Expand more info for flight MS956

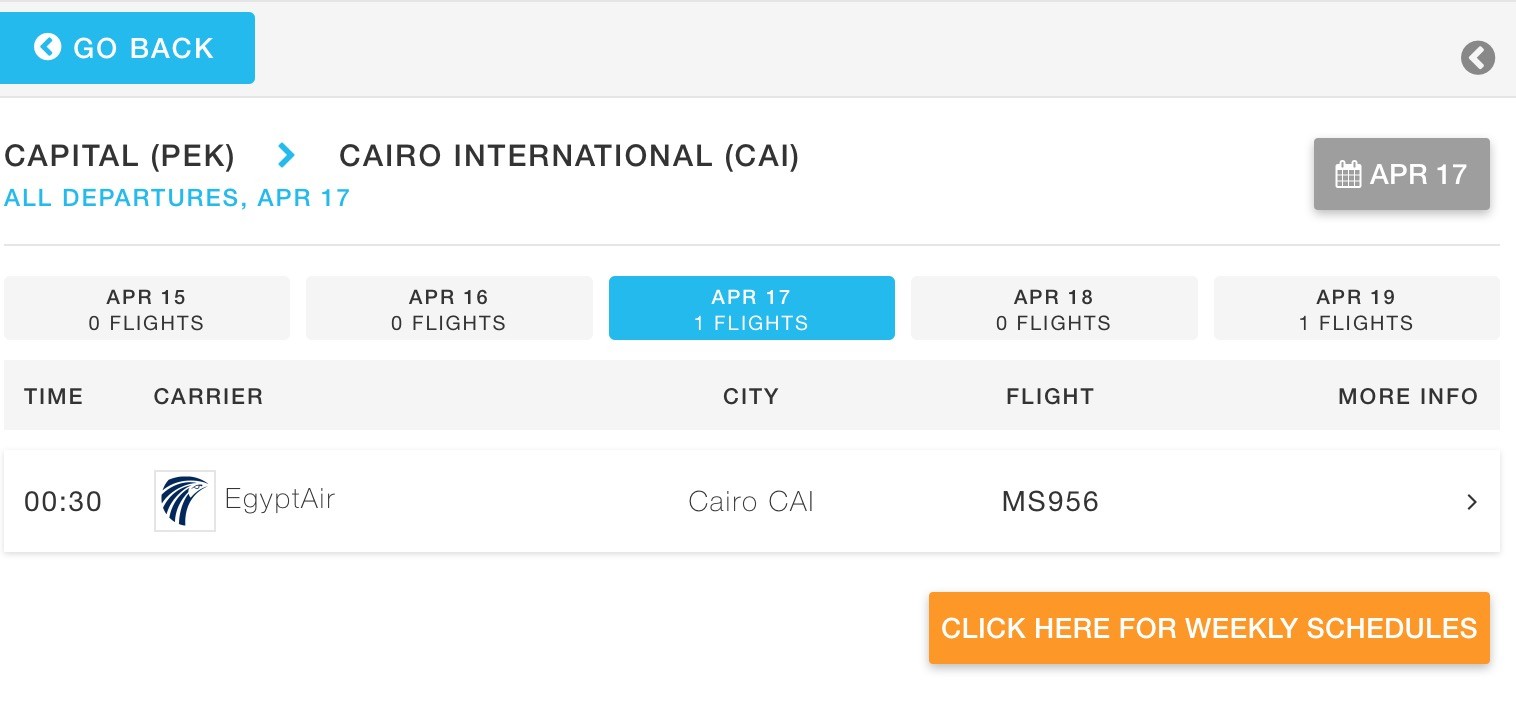1471,502
